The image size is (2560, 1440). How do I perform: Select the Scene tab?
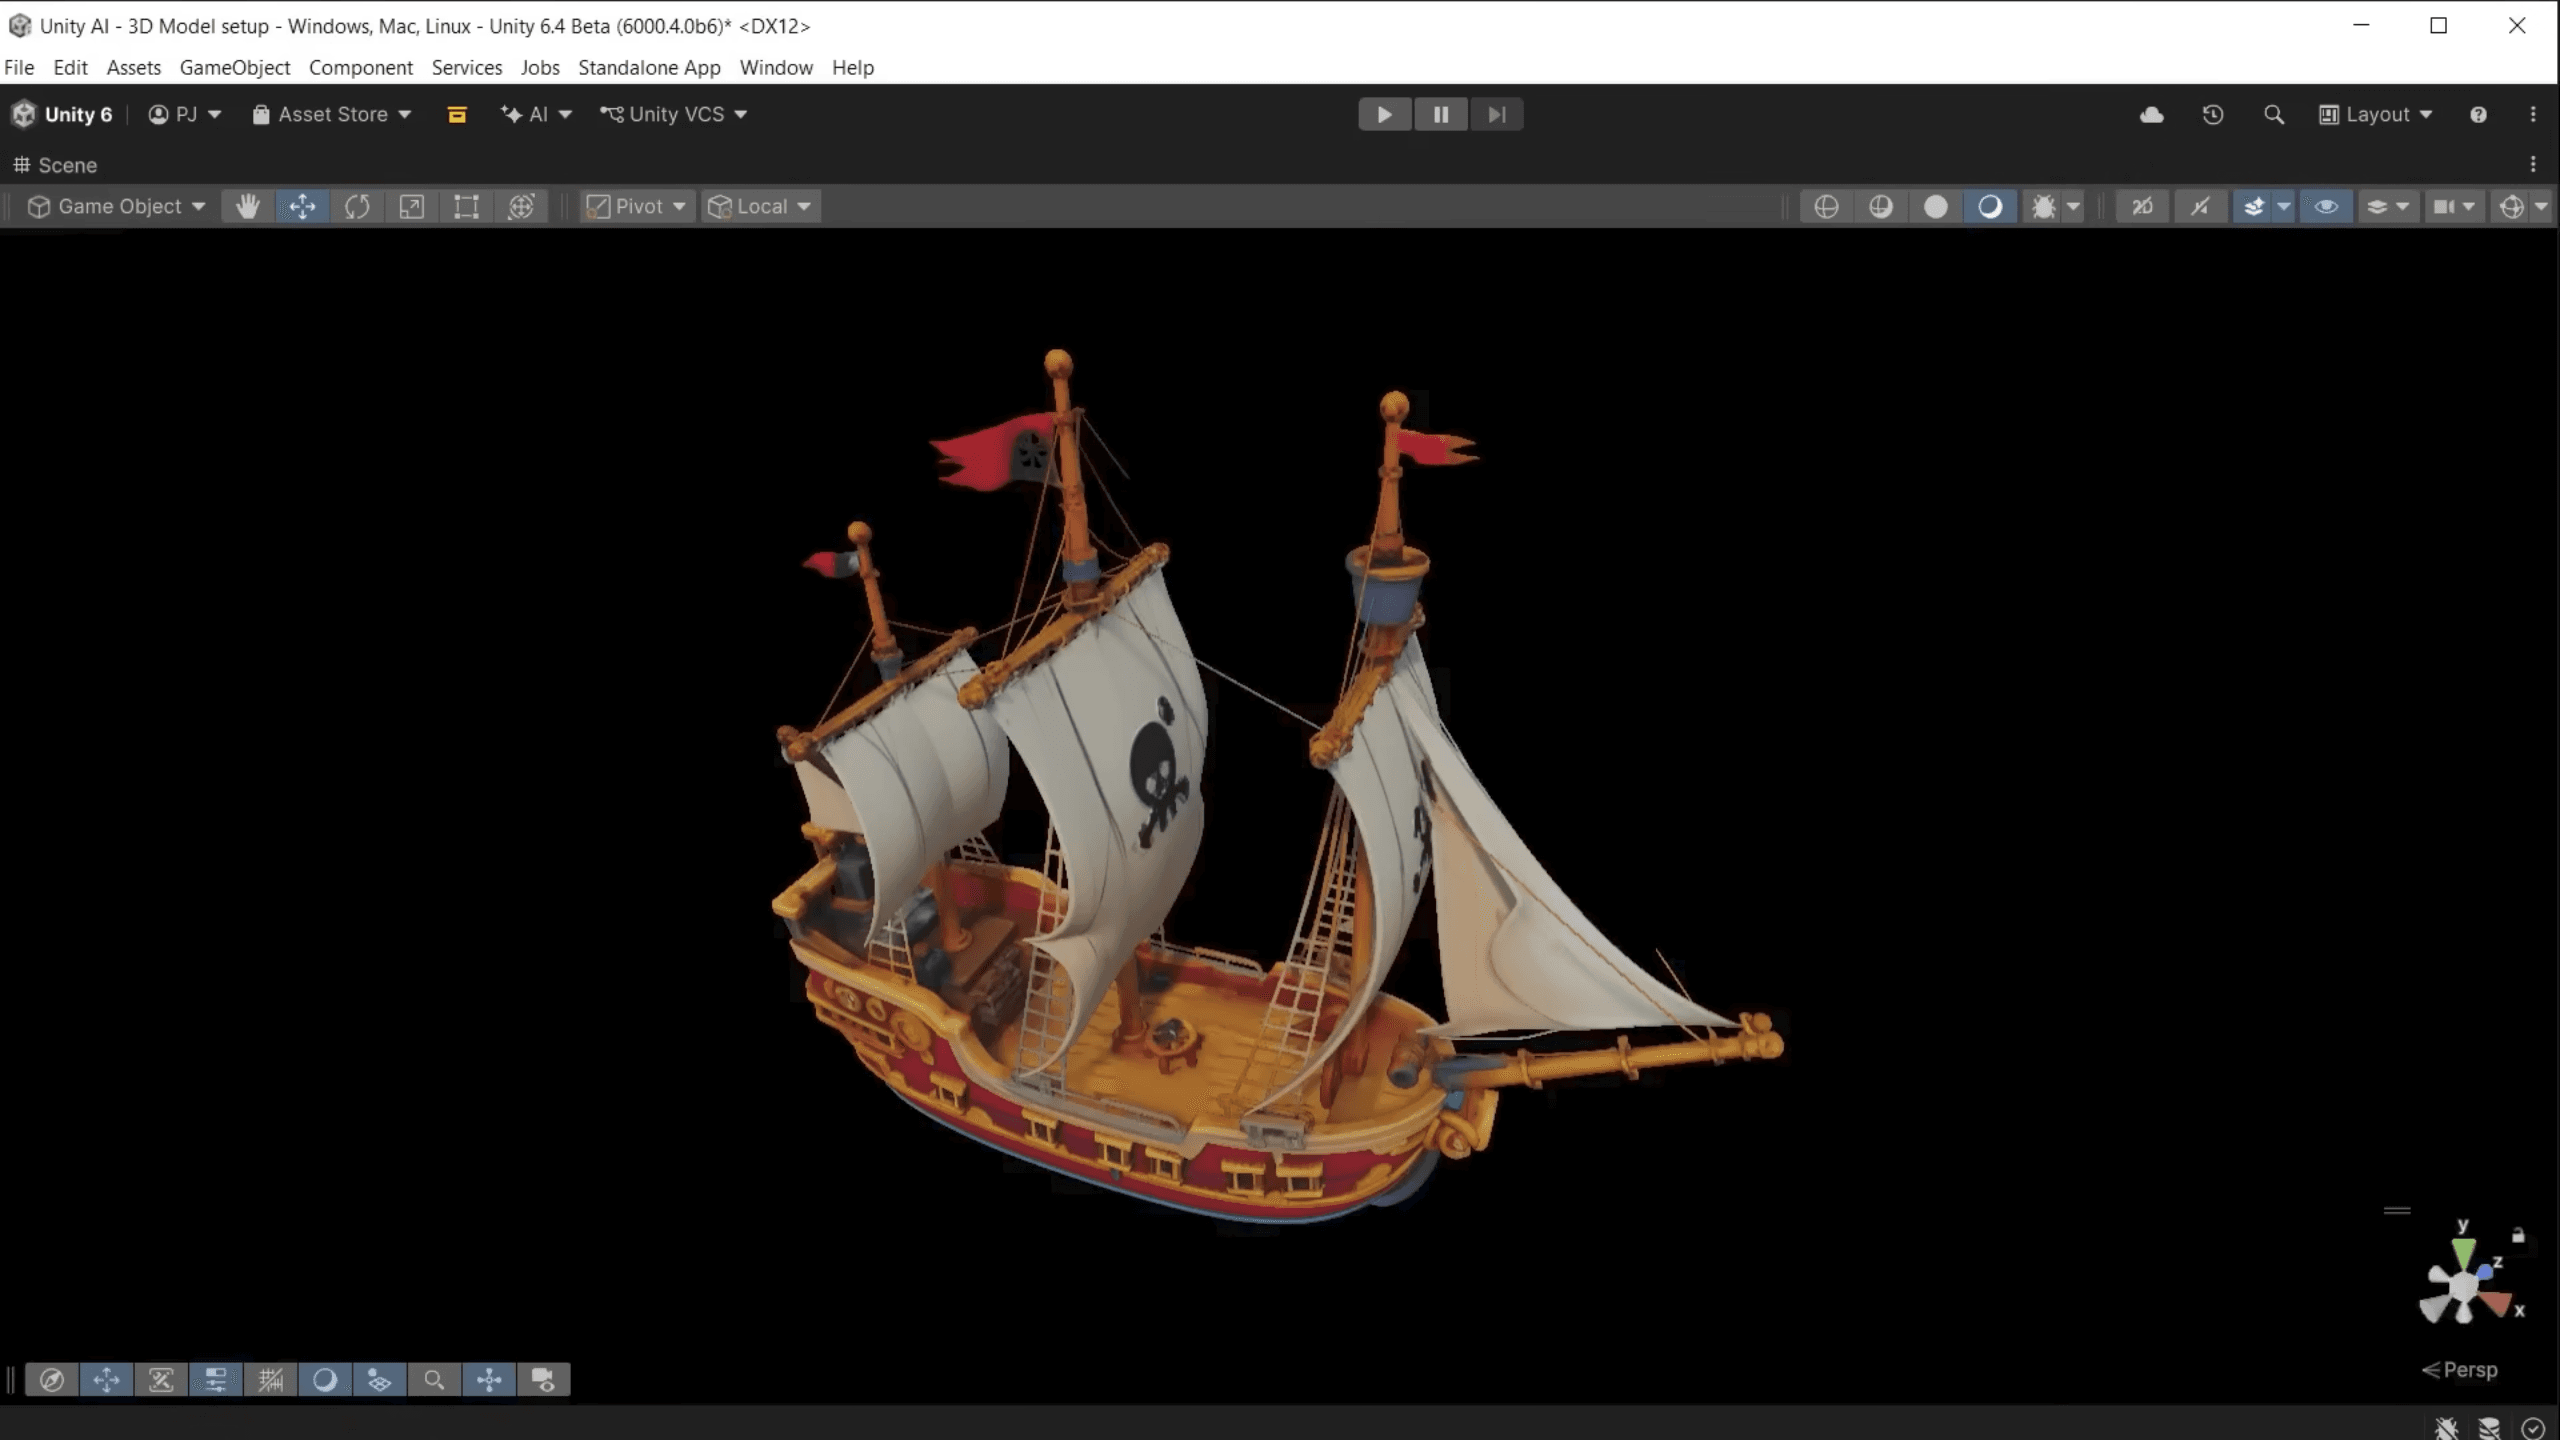[x=55, y=165]
